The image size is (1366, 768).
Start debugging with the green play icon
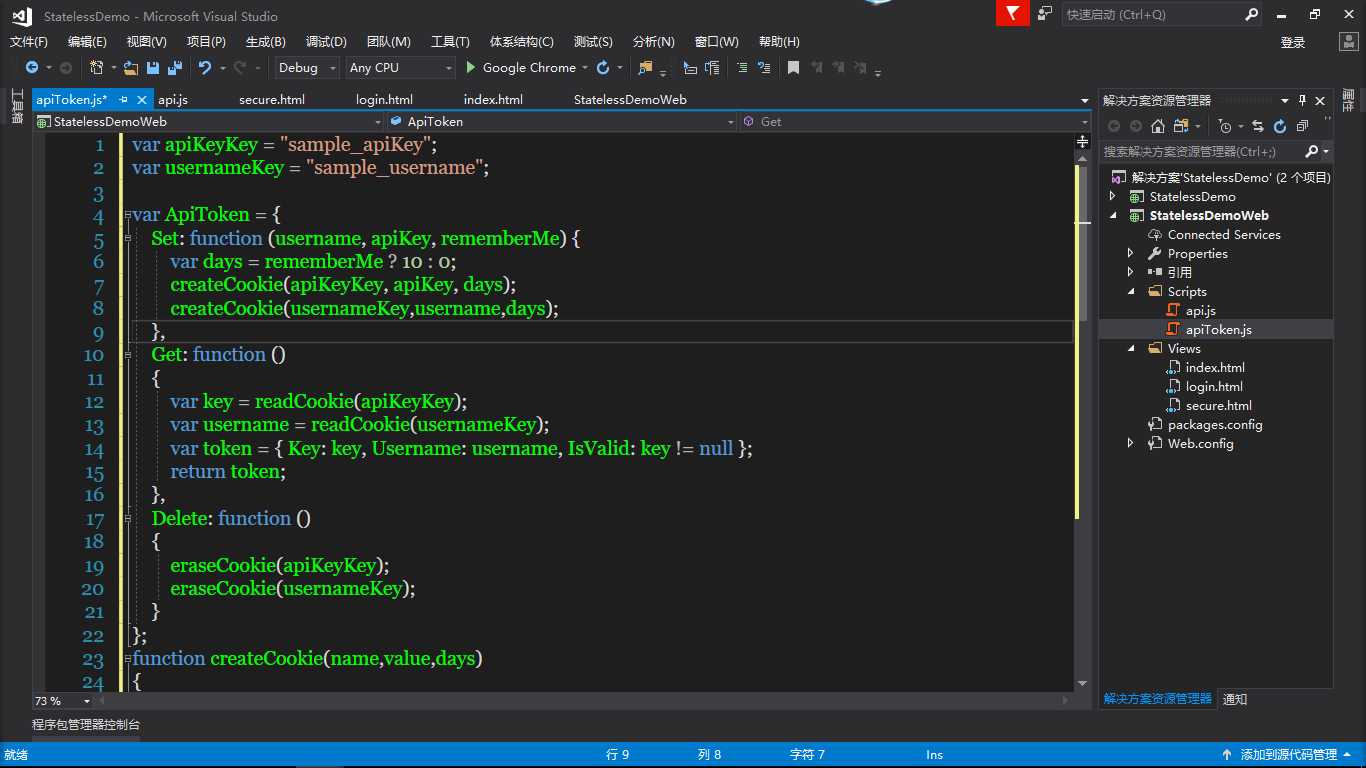(x=471, y=68)
